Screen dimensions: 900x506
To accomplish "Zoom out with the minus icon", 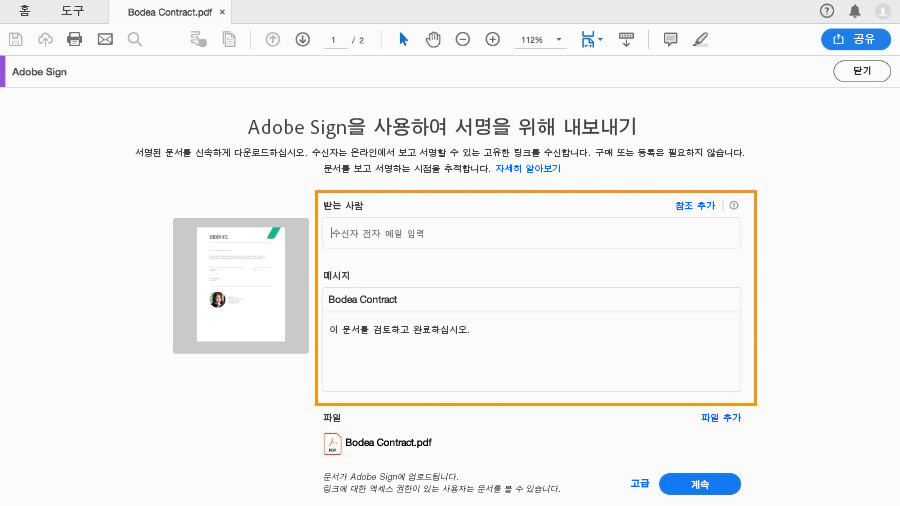I will 463,39.
